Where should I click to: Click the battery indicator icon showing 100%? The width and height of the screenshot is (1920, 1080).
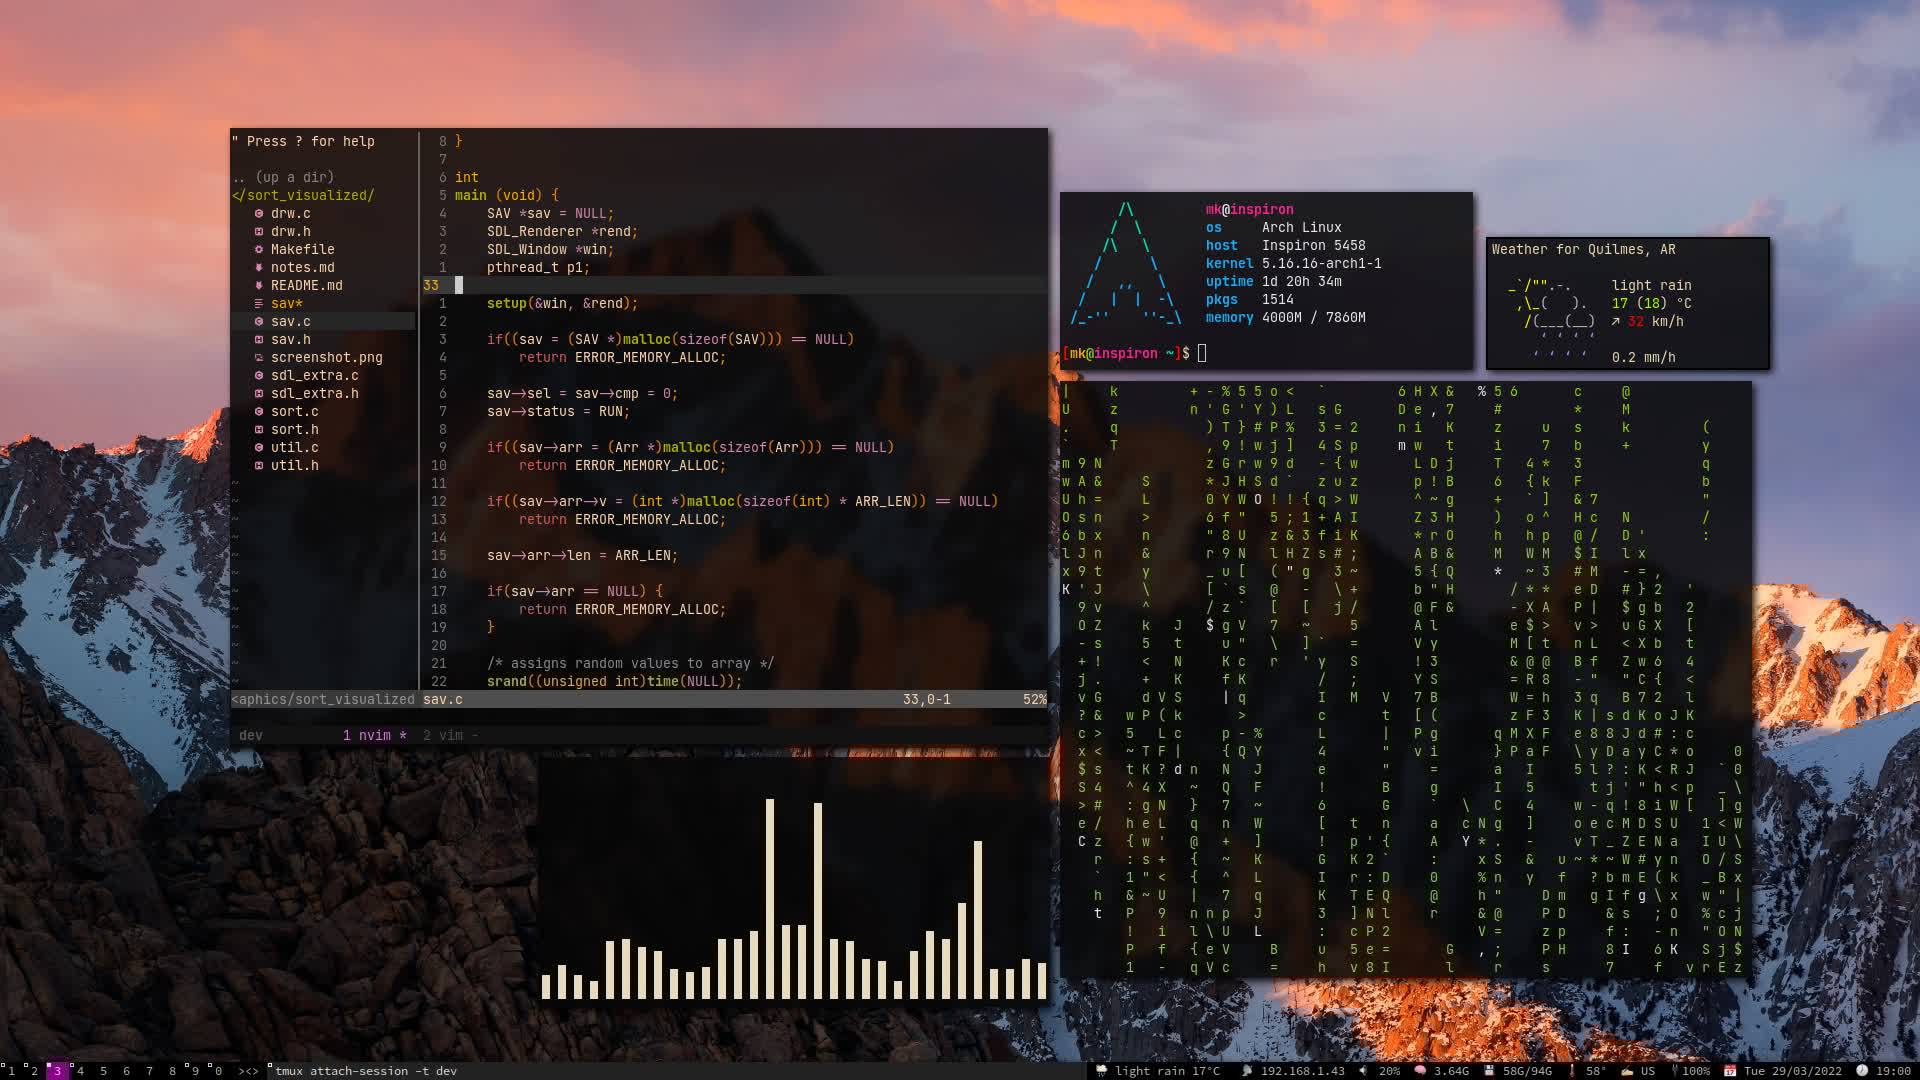click(1675, 1070)
